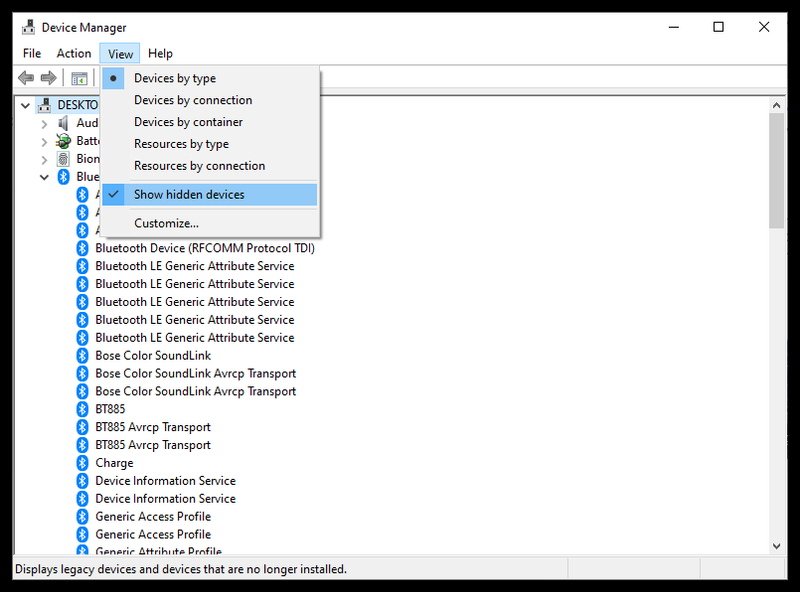Screen dimensions: 800x592
Task: Click the Back arrow toolbar icon
Action: [x=26, y=78]
